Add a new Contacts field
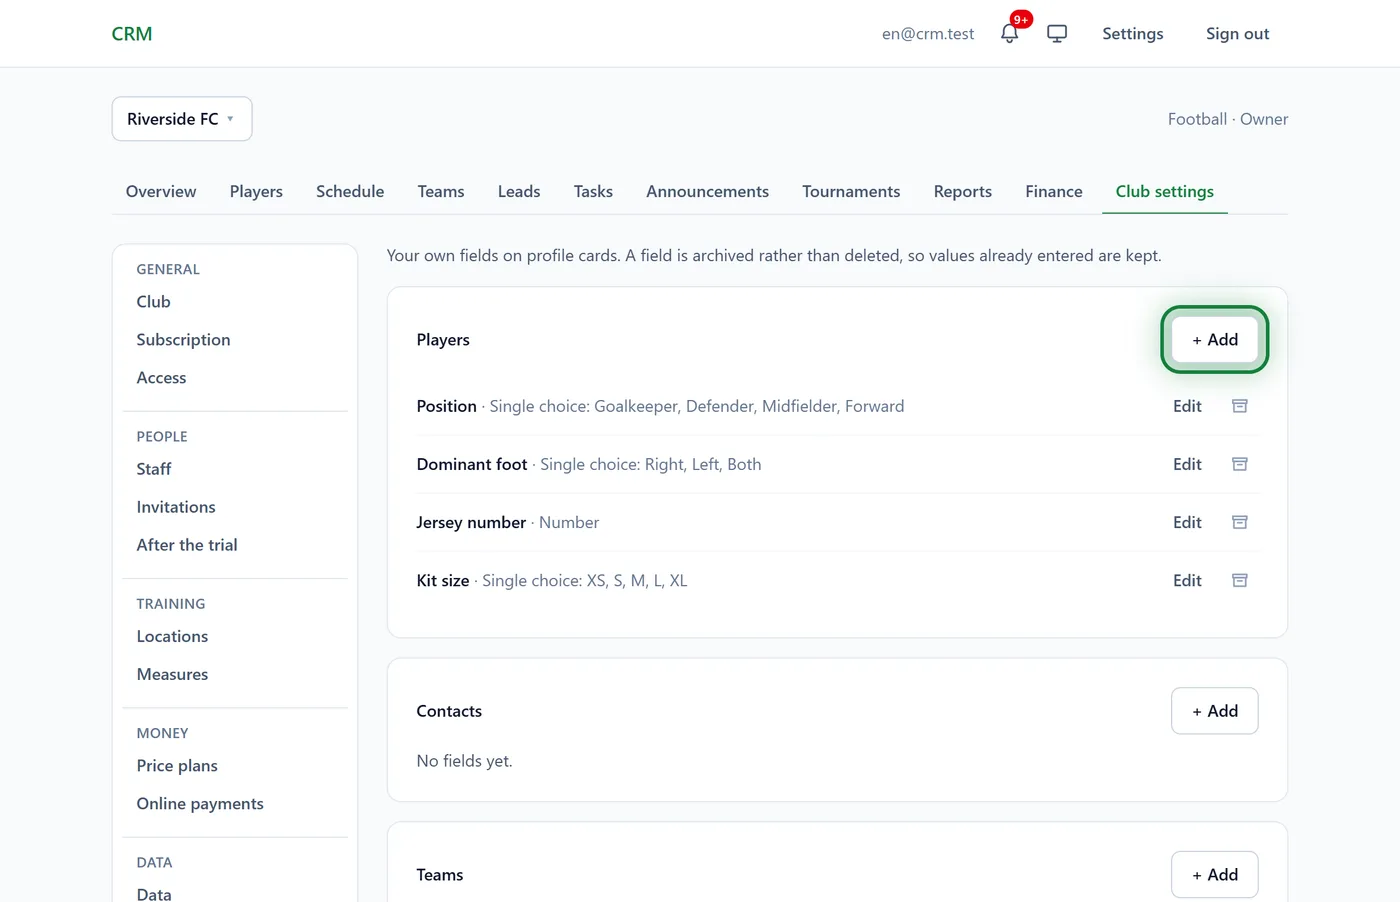 point(1215,711)
